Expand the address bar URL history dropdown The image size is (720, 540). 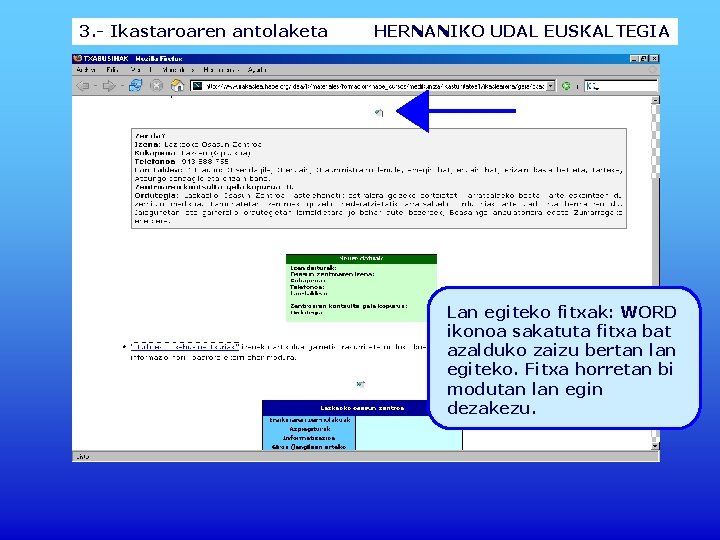551,86
